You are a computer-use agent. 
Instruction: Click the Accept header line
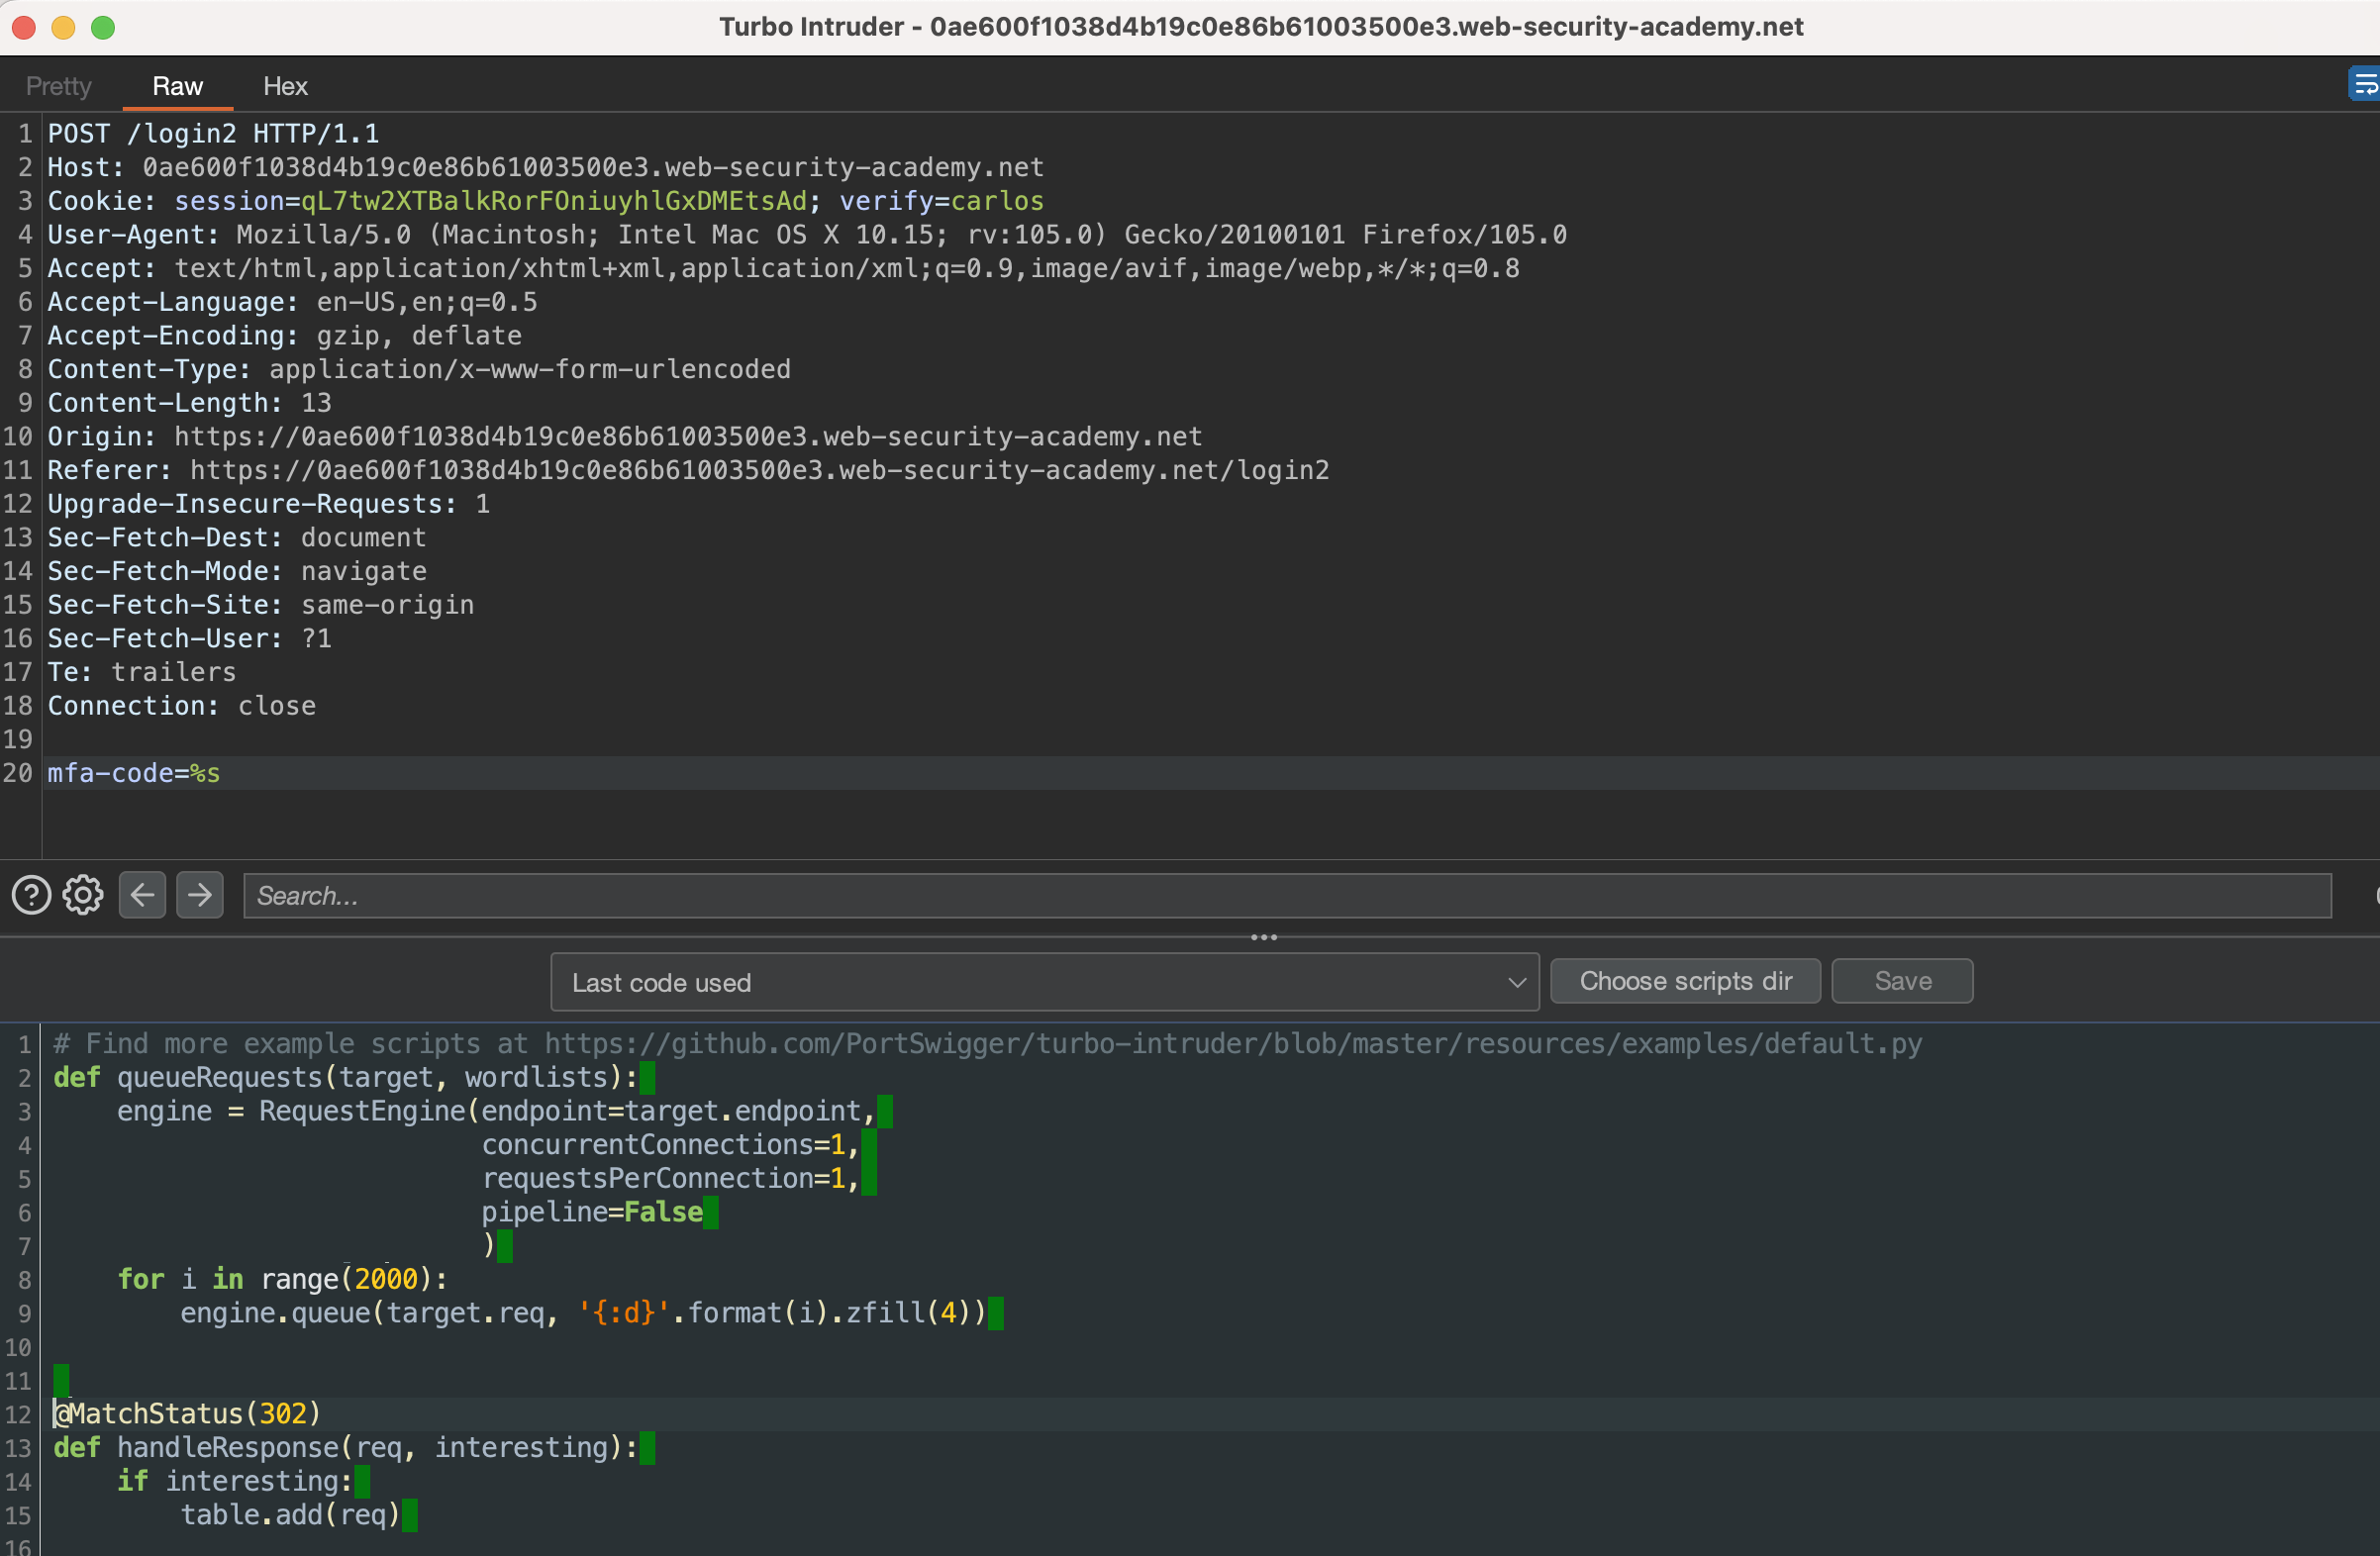click(784, 269)
